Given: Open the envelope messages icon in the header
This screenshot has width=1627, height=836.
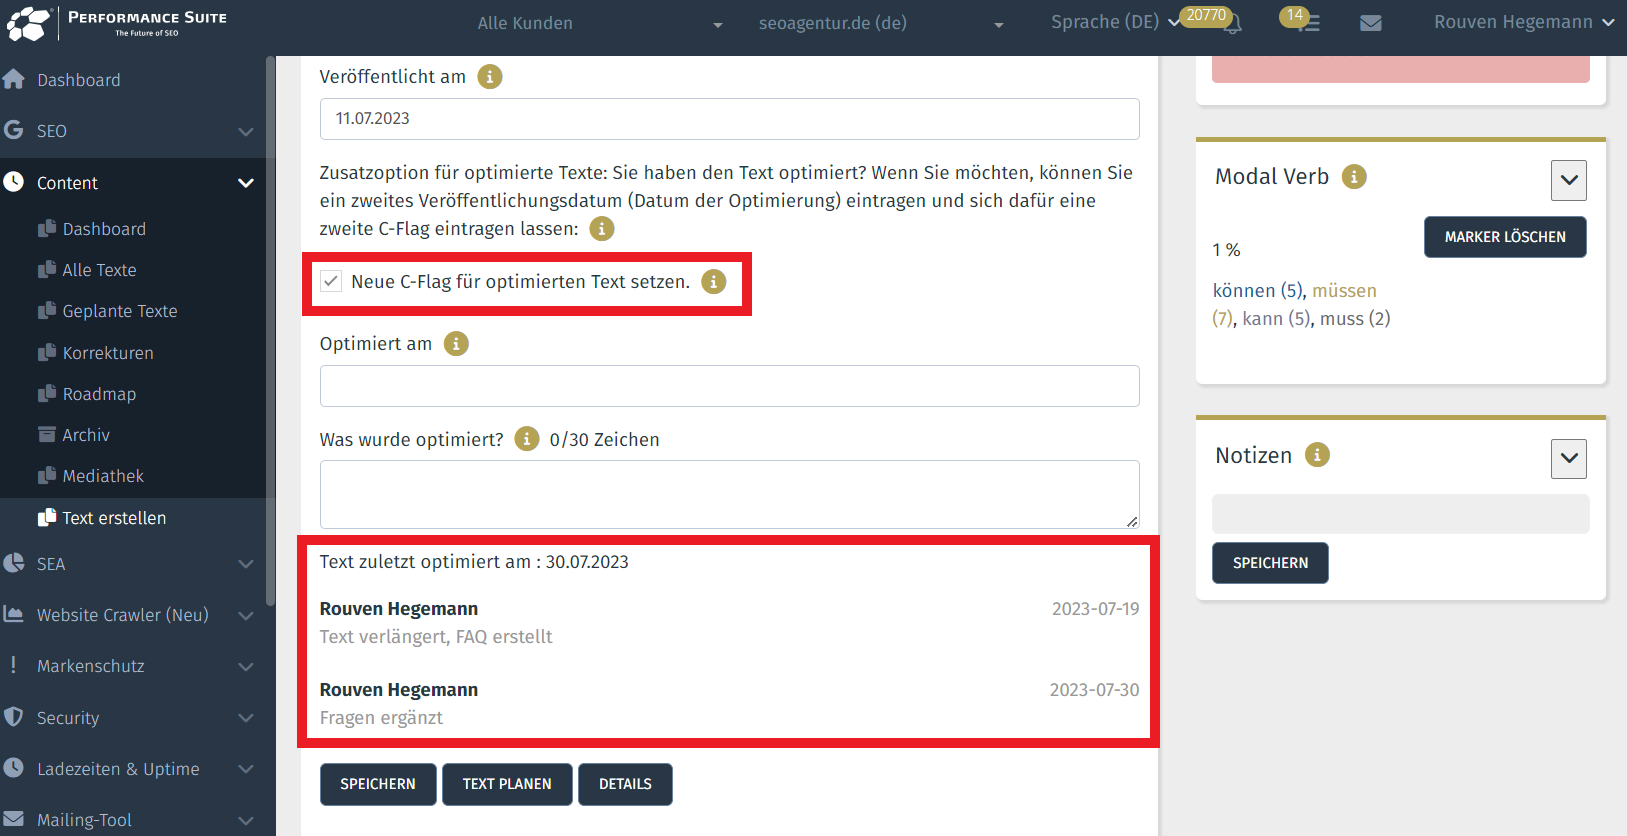Looking at the screenshot, I should coord(1371,23).
